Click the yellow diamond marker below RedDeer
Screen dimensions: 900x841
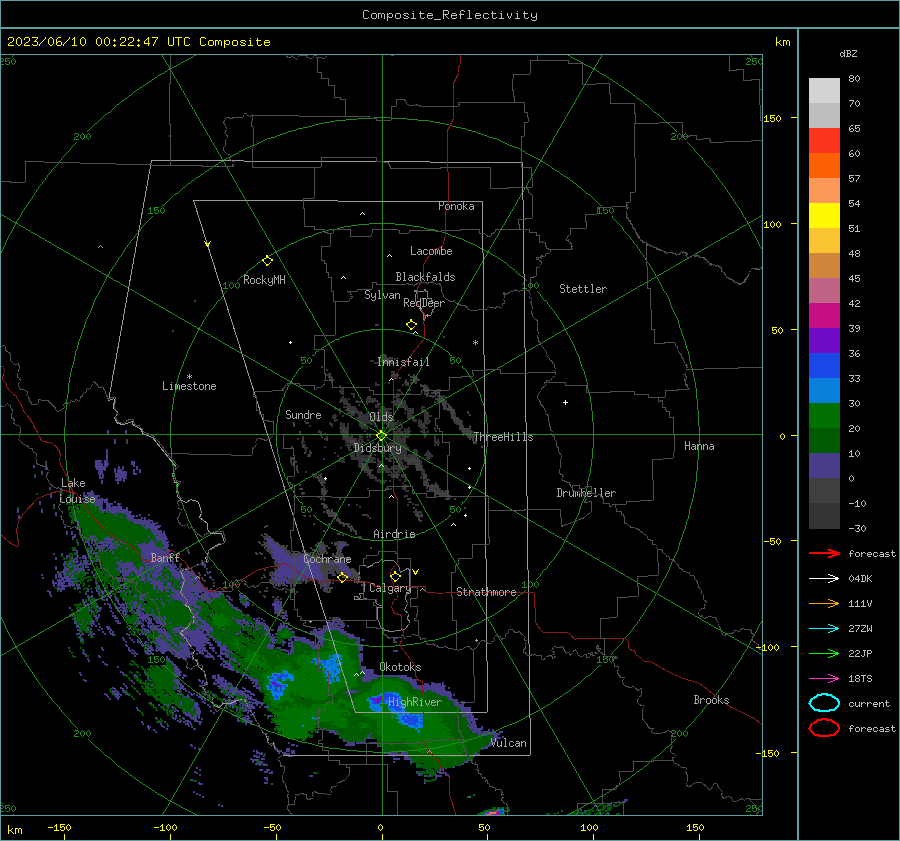click(412, 325)
